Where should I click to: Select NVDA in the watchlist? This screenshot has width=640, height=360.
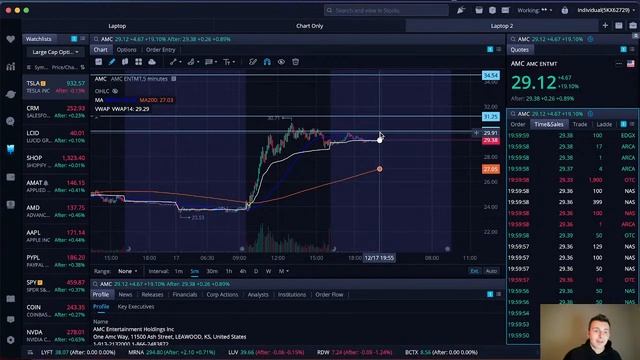click(56, 336)
